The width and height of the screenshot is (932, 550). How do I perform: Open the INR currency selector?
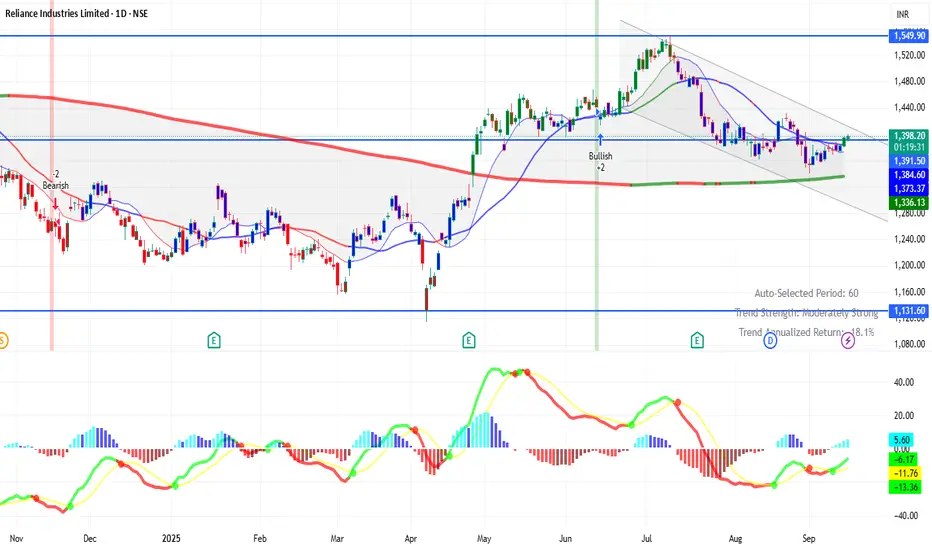[x=902, y=14]
